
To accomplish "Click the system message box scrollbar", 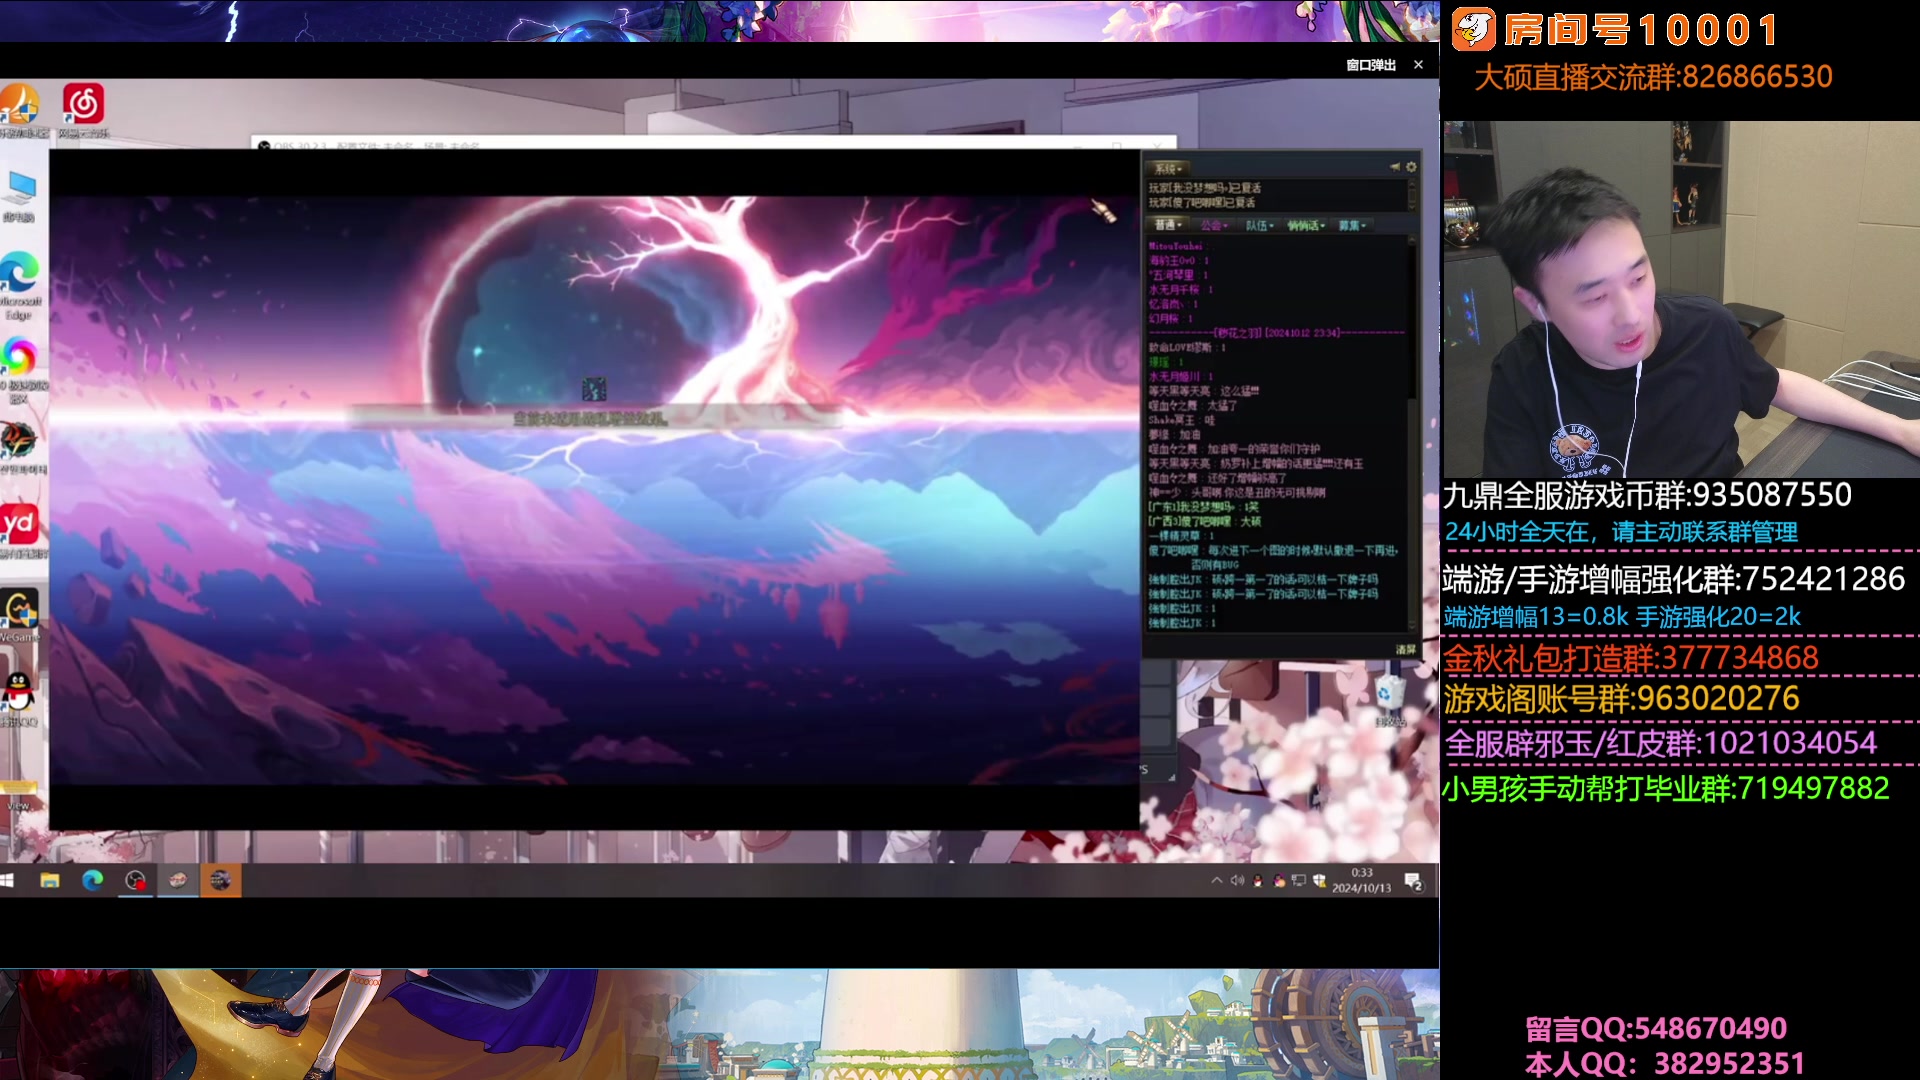I will (x=1413, y=194).
